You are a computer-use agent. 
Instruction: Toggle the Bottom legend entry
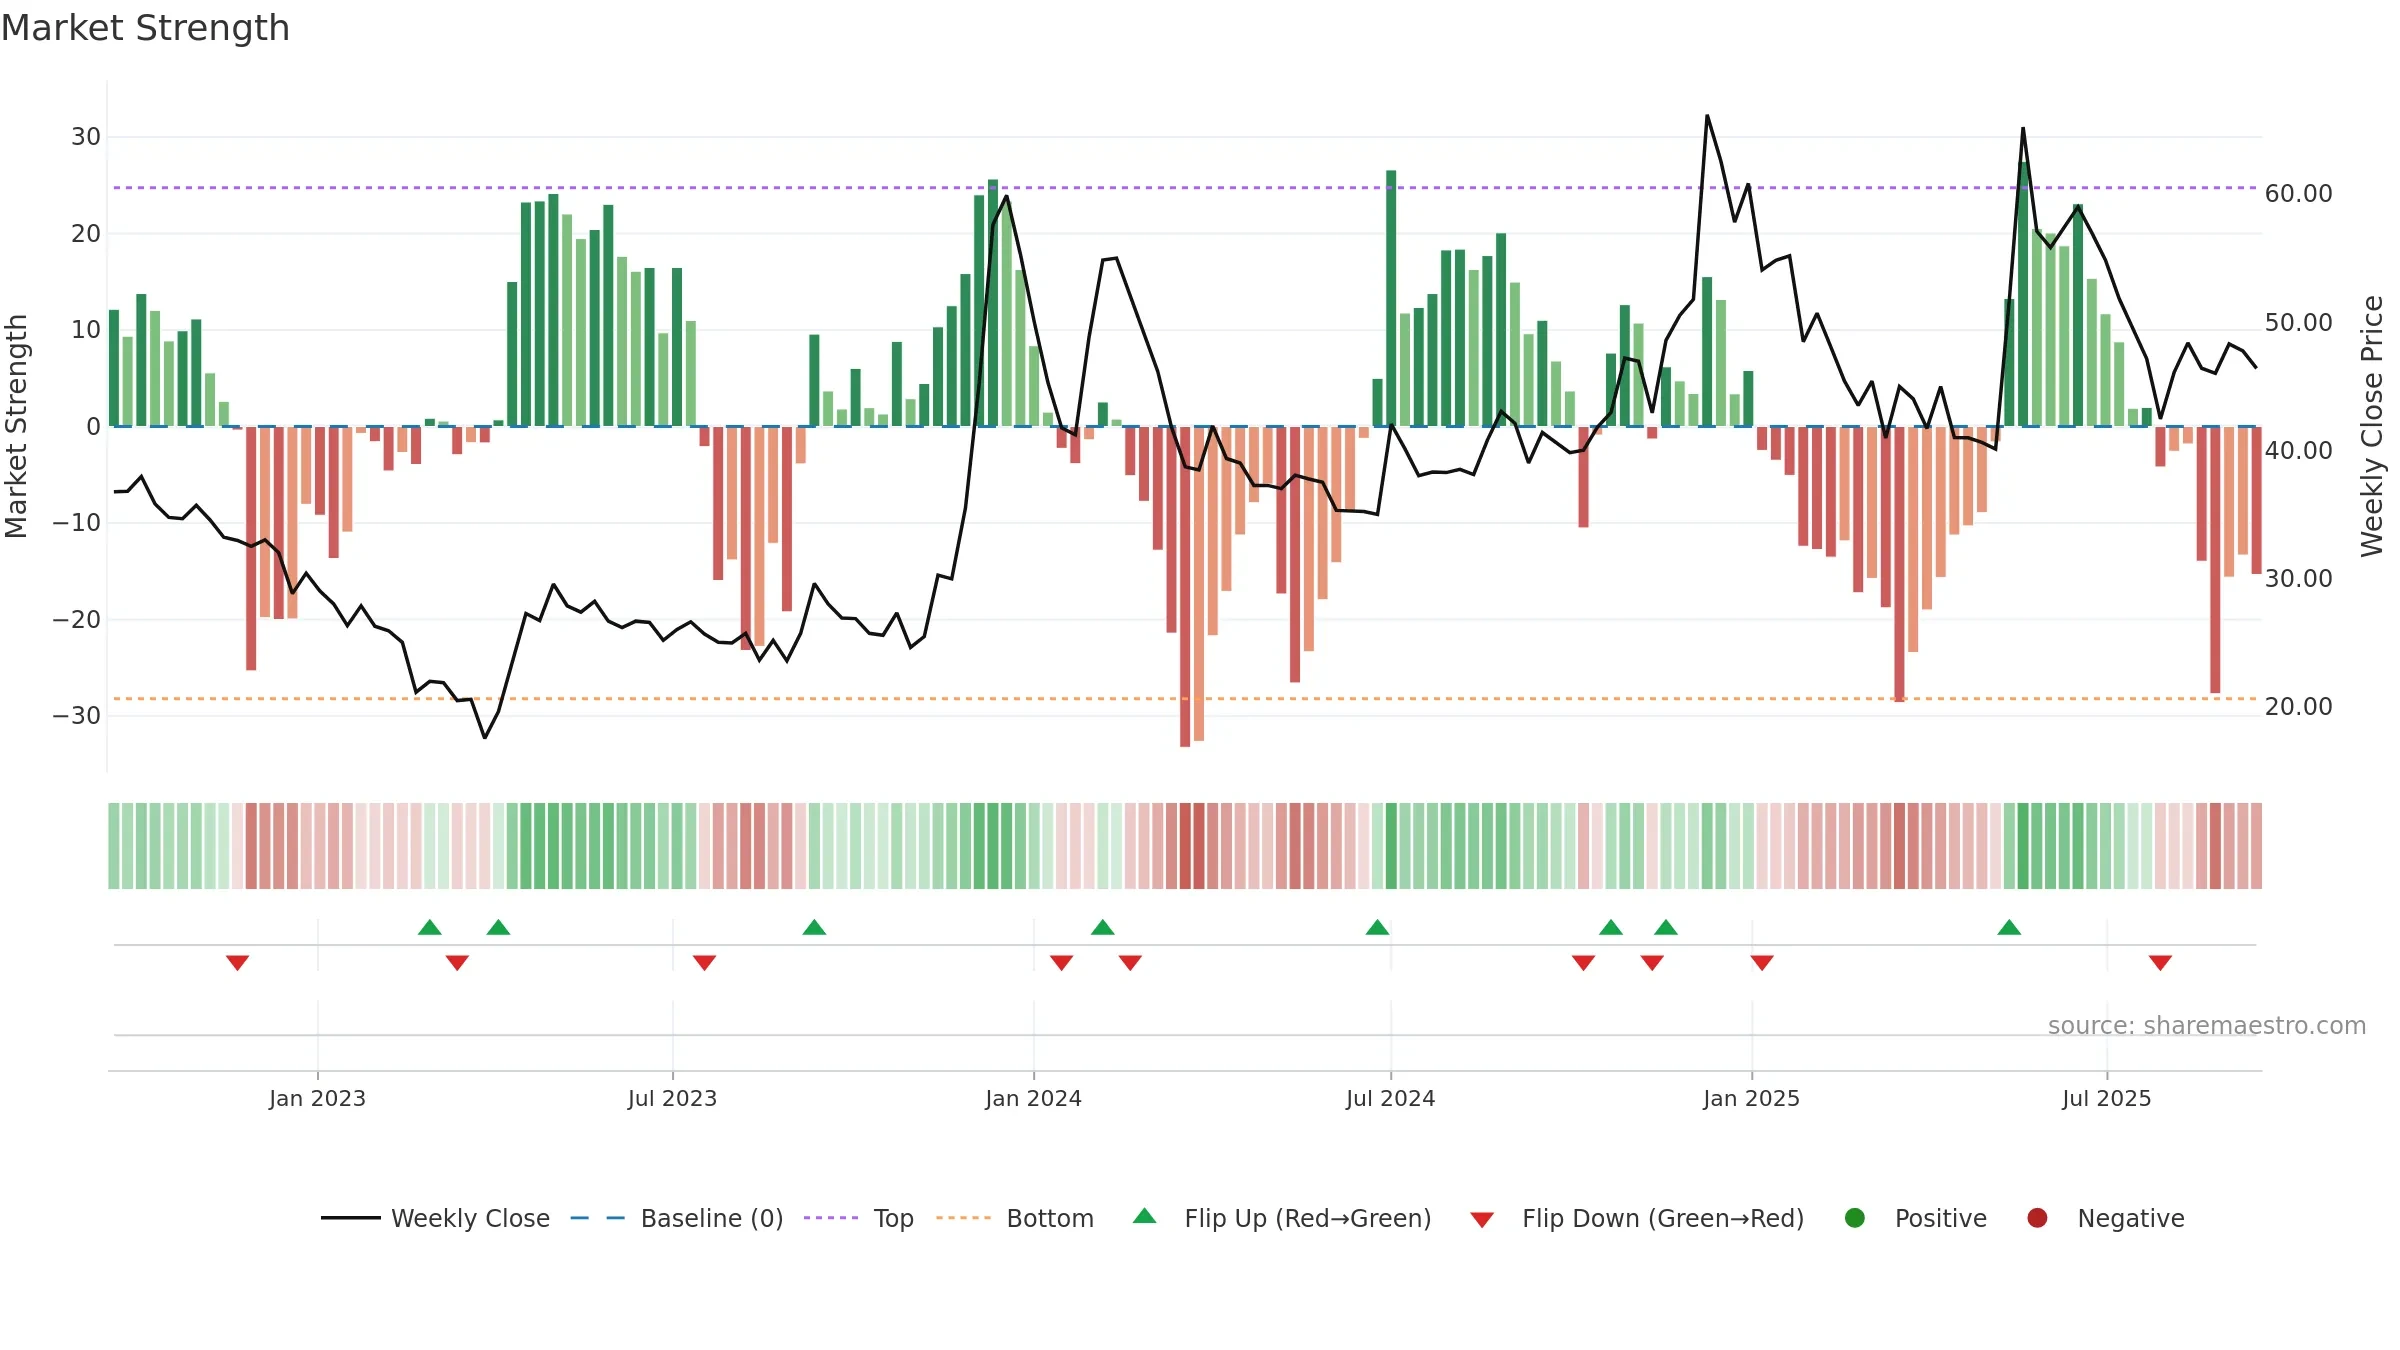point(1015,1218)
